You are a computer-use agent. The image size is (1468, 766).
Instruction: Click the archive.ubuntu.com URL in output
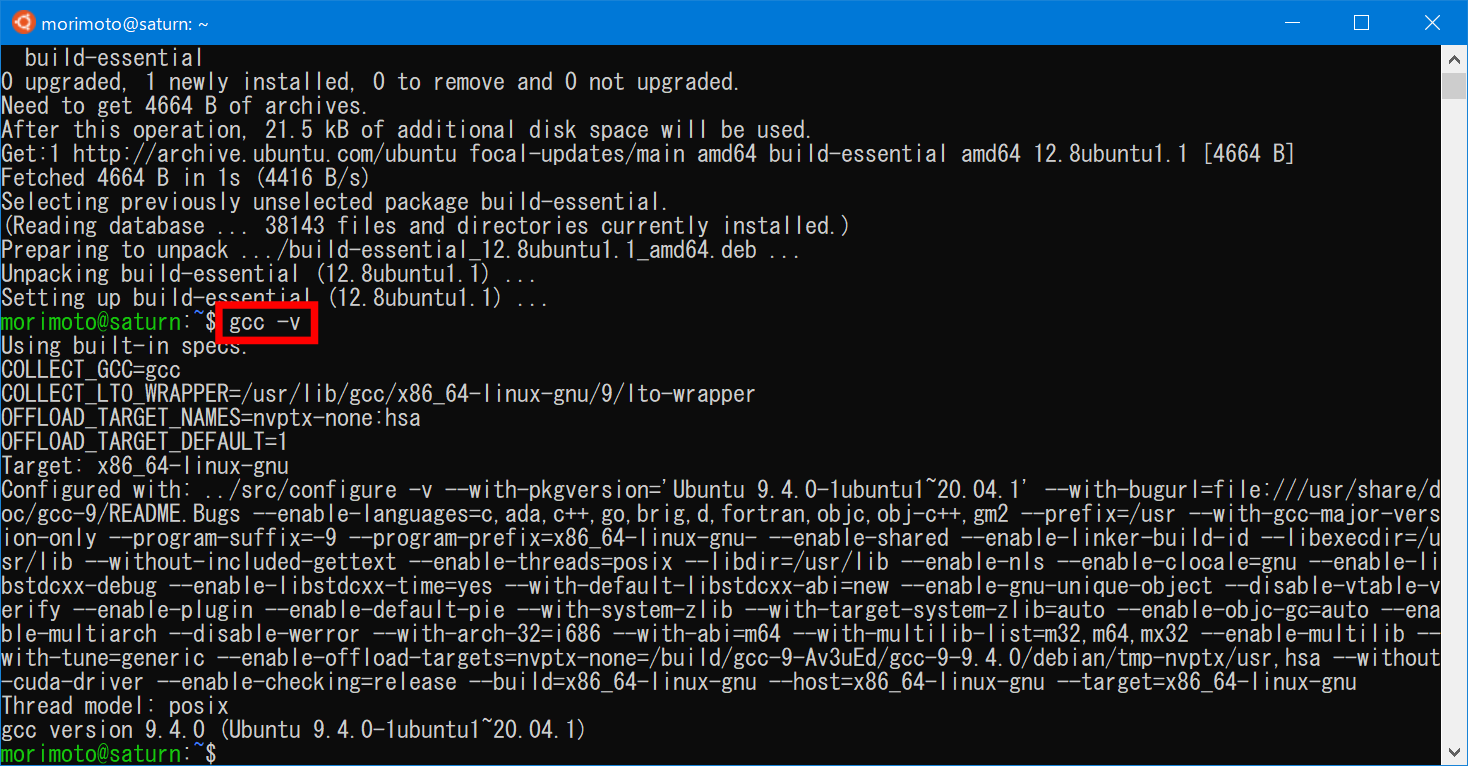pos(265,154)
